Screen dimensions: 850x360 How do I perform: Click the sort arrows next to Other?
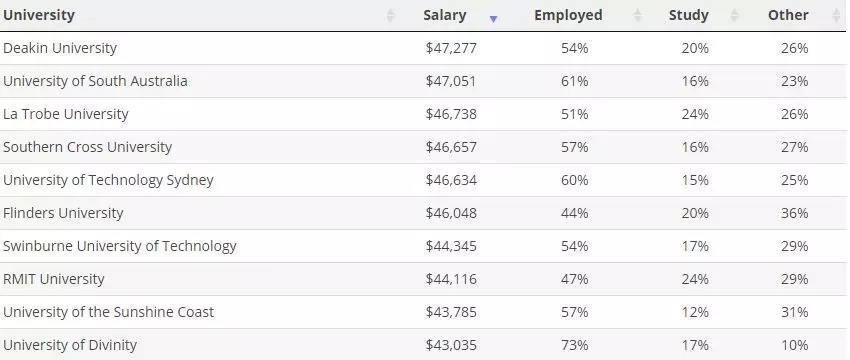tap(836, 15)
